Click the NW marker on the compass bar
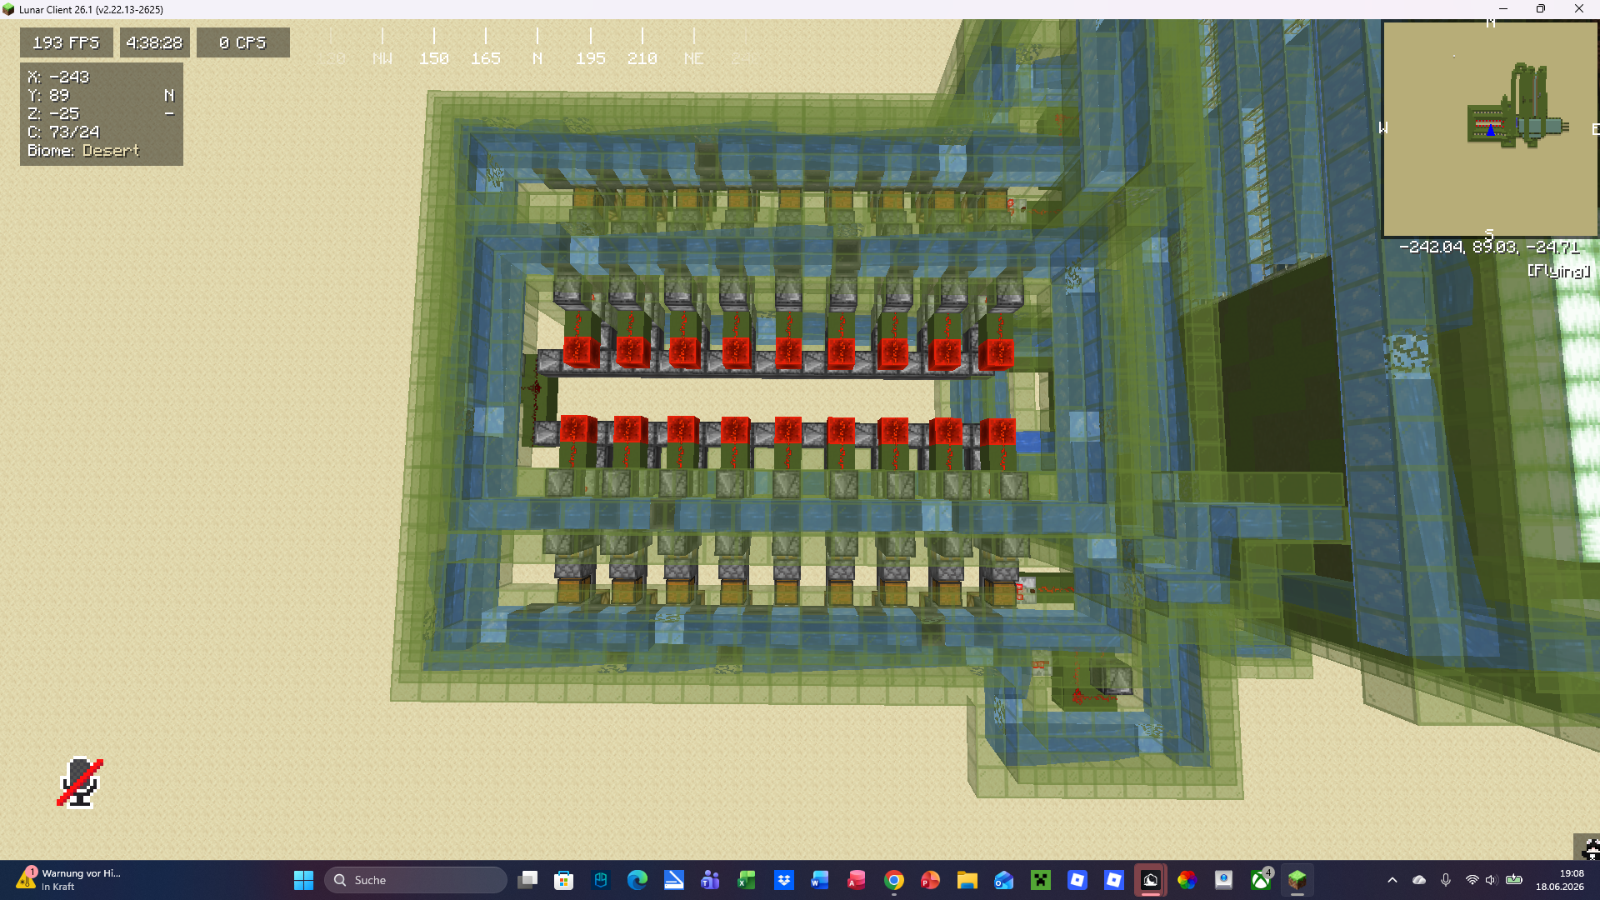The image size is (1600, 900). coord(382,59)
